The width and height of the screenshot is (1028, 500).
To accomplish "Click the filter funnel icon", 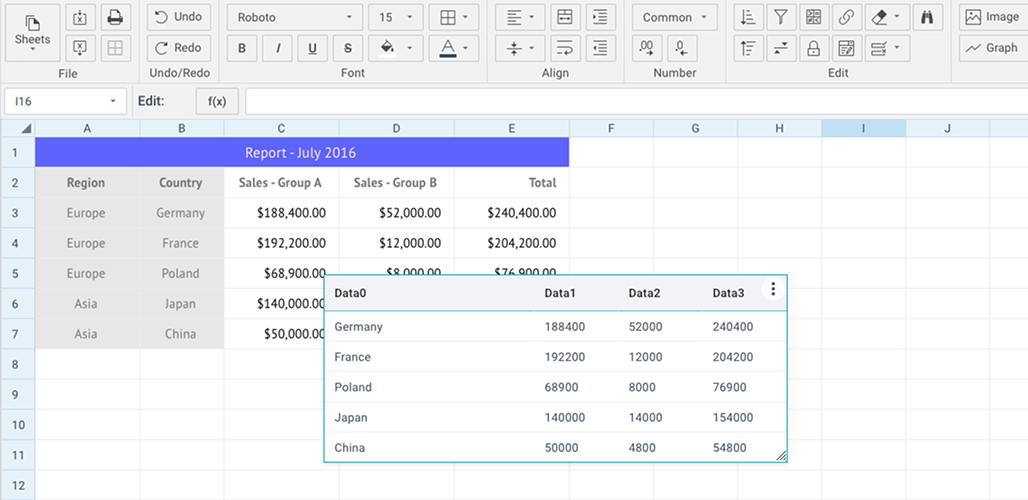I will 780,17.
